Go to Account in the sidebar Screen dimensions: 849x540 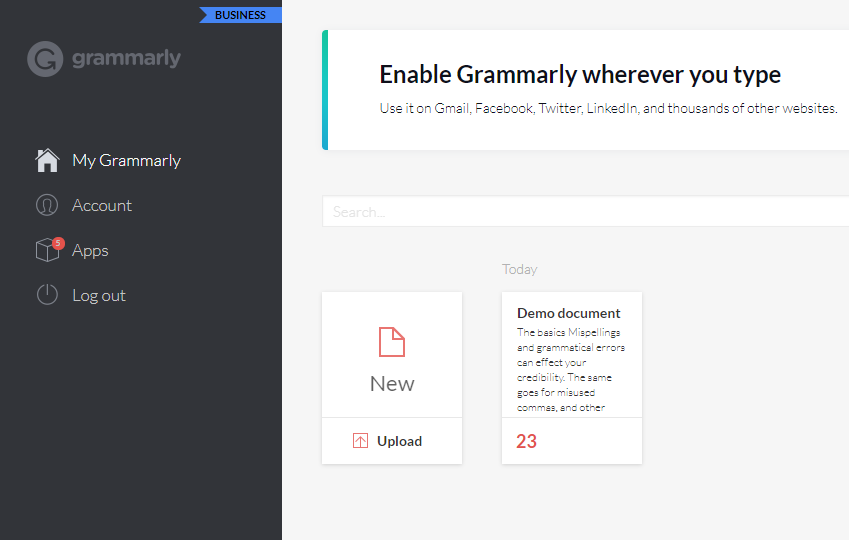tap(102, 206)
